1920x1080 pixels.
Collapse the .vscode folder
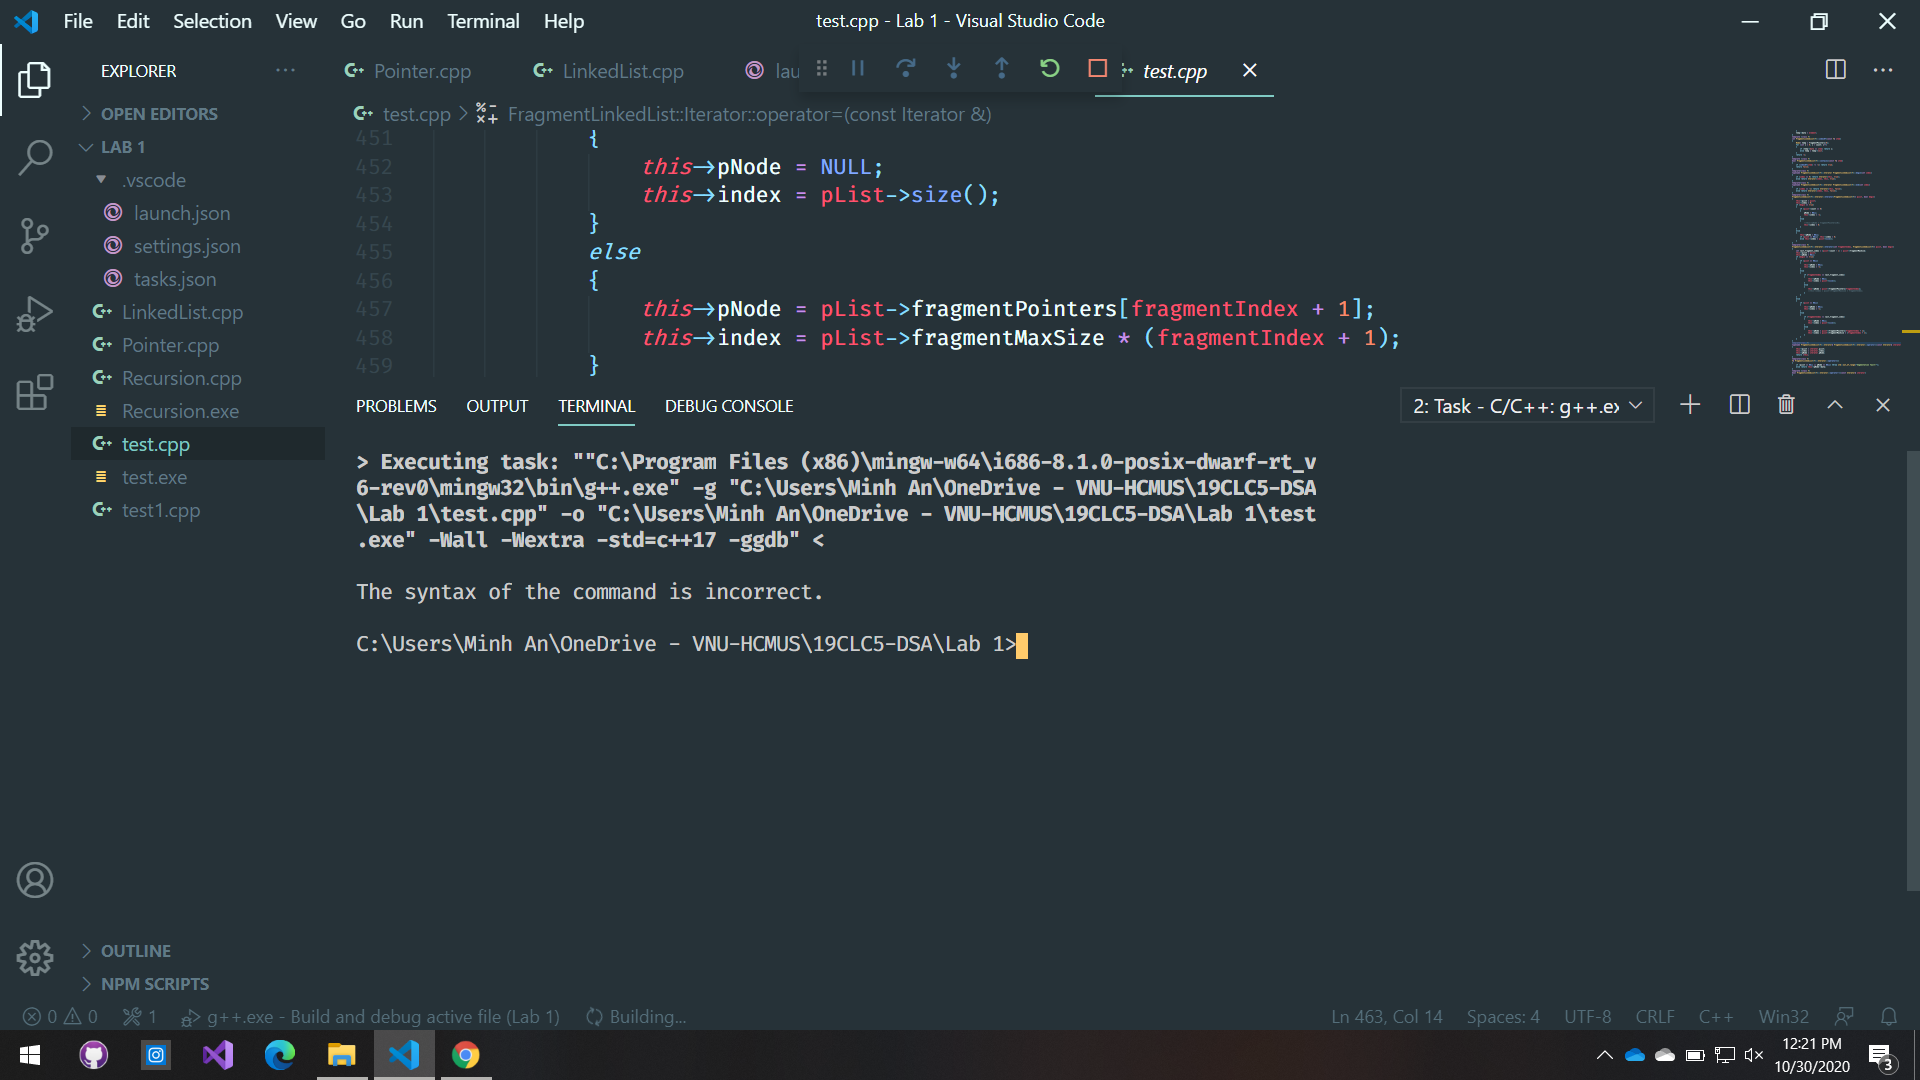100,179
